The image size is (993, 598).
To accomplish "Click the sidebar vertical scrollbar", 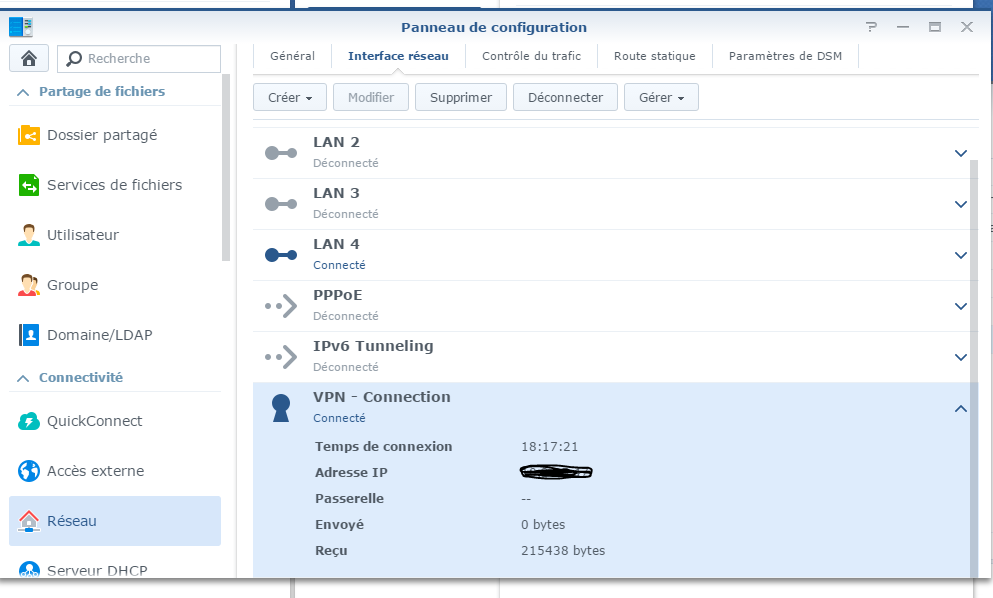I will click(x=226, y=168).
